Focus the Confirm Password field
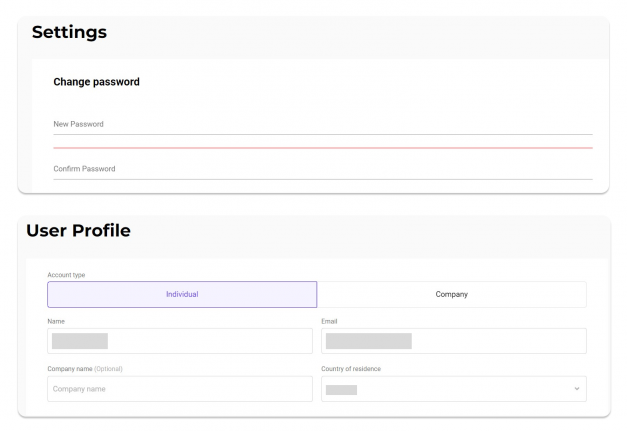The height and width of the screenshot is (431, 627). pos(323,170)
